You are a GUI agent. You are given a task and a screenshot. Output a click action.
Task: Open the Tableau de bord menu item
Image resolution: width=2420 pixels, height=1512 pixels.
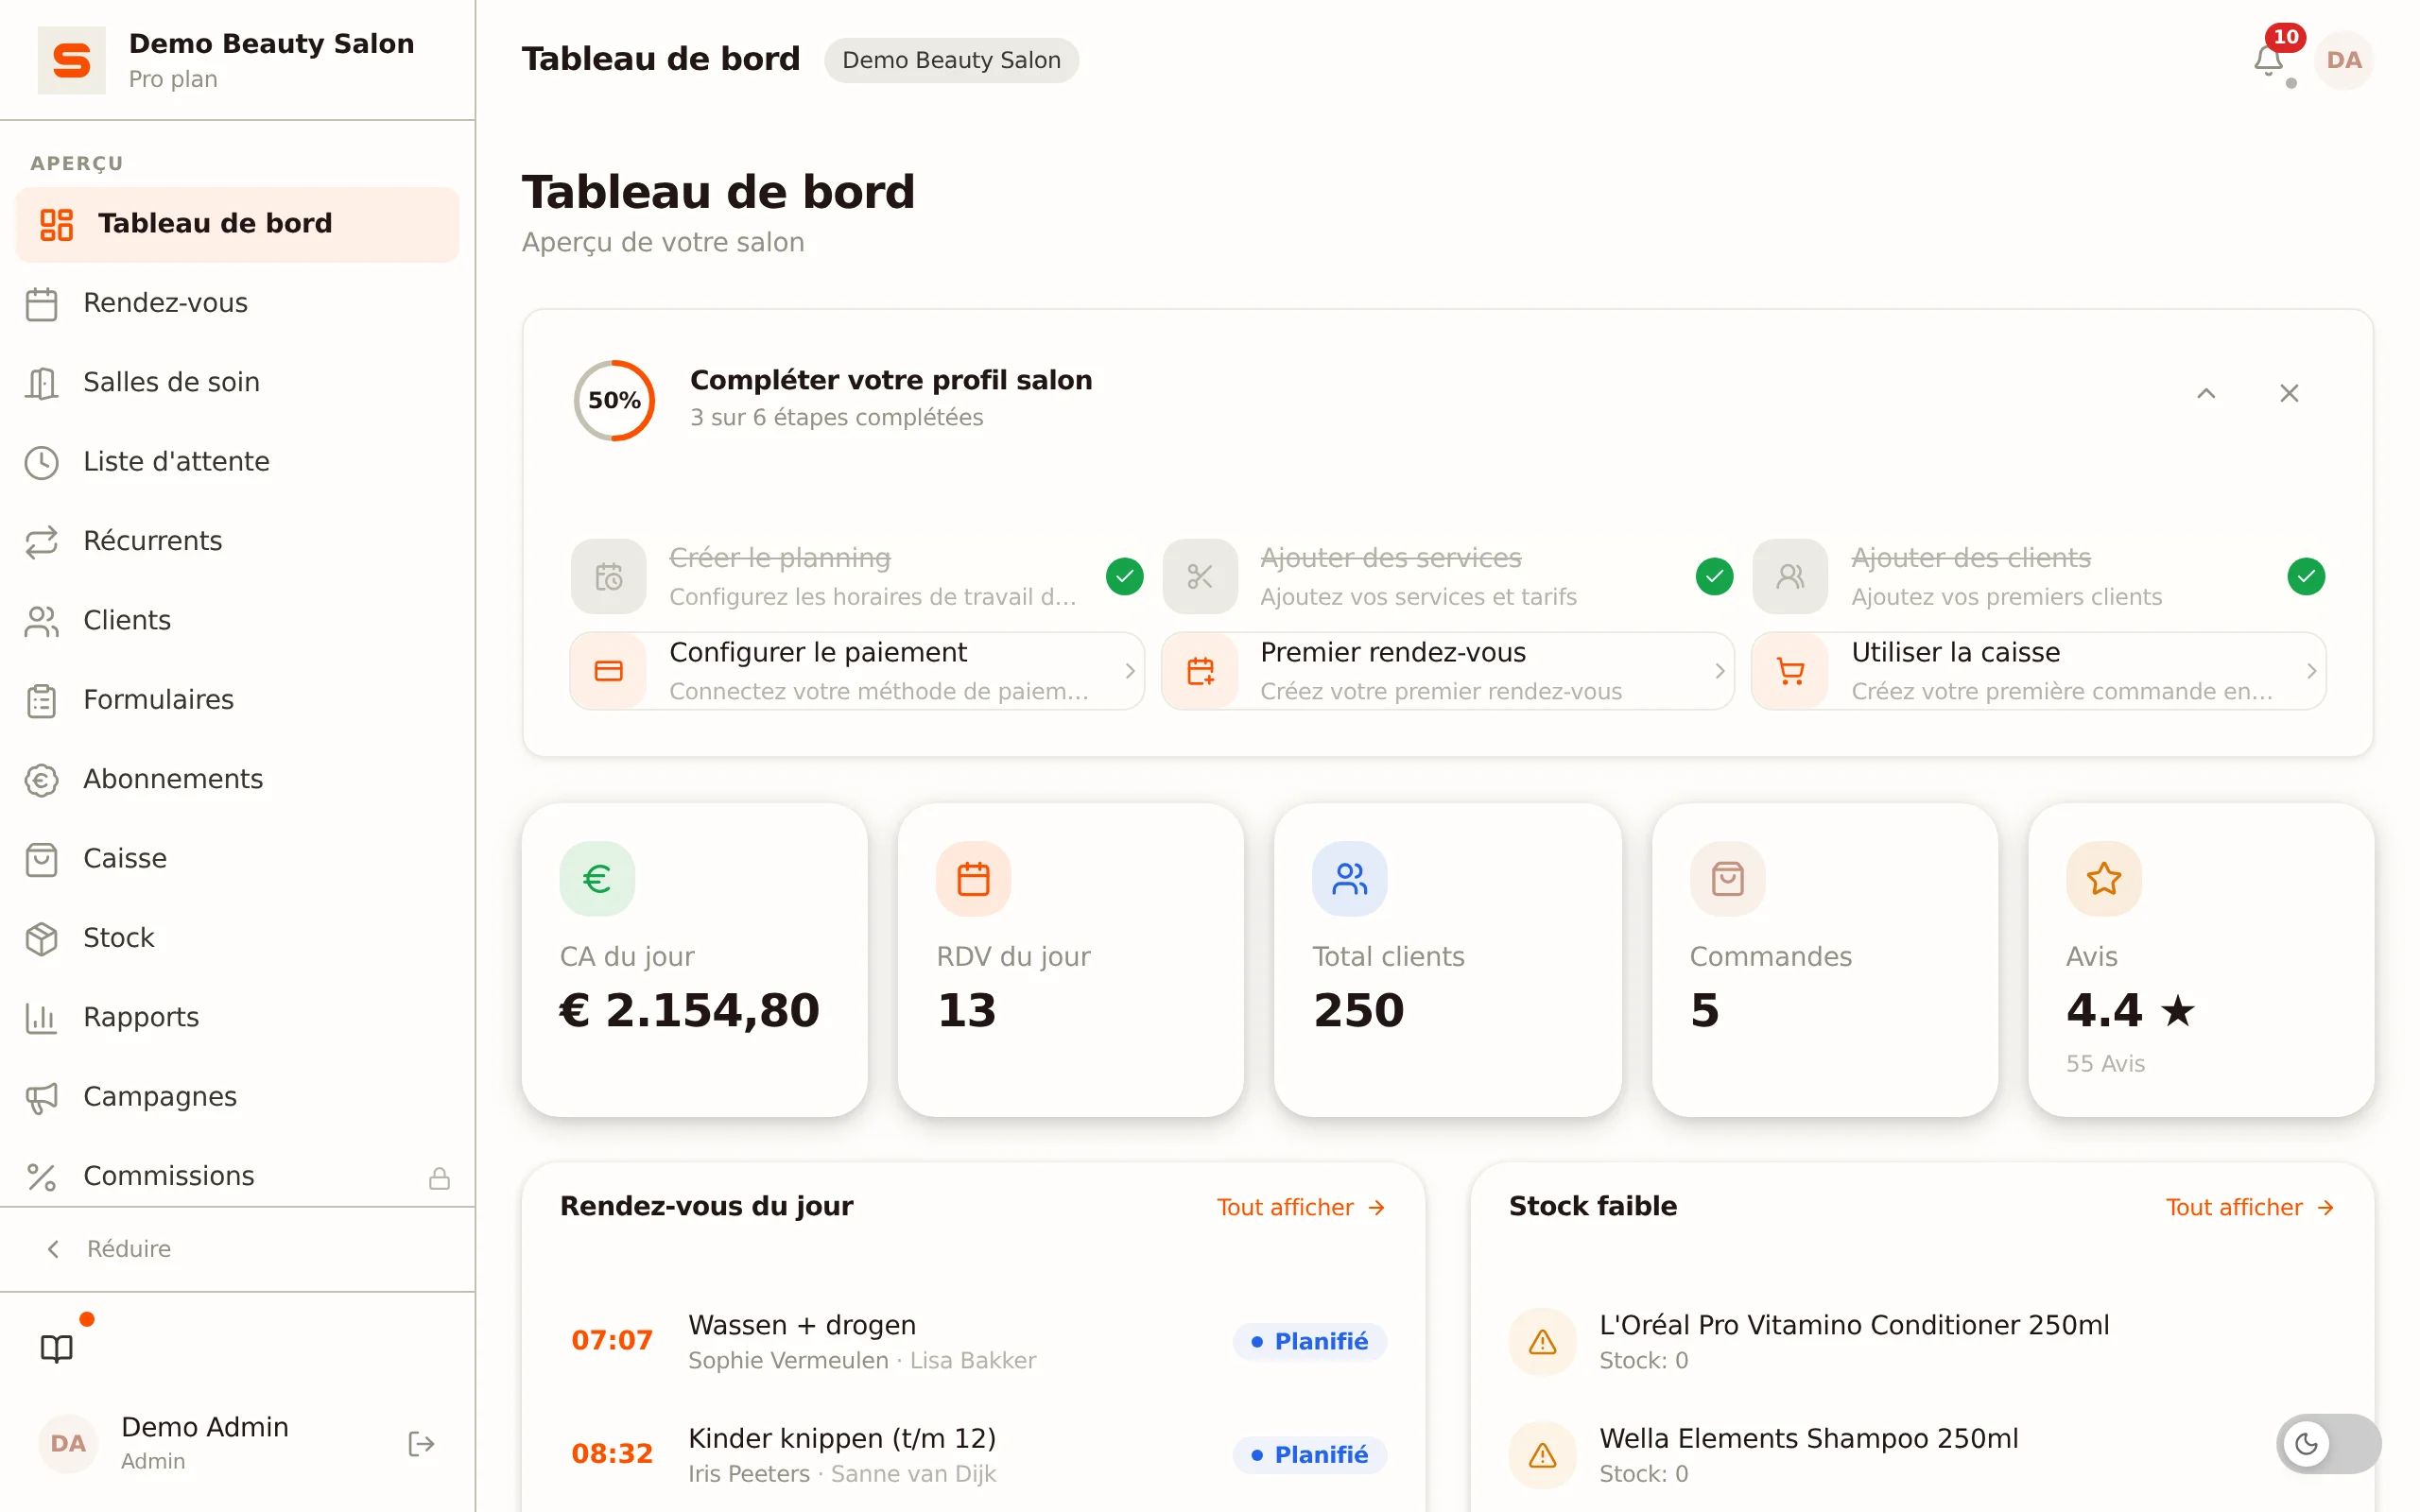(x=237, y=224)
